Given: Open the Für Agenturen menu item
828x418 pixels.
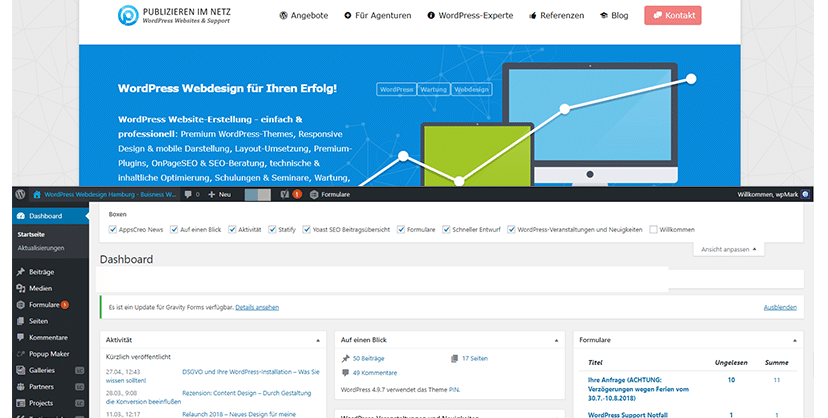Looking at the screenshot, I should 378,15.
